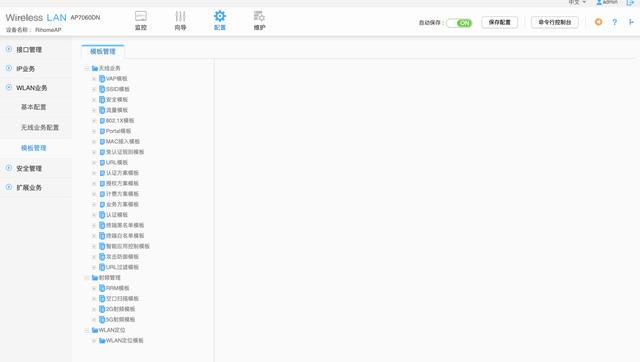Select the 空口扫描模板 tree item
The height and width of the screenshot is (362, 640).
point(122,299)
